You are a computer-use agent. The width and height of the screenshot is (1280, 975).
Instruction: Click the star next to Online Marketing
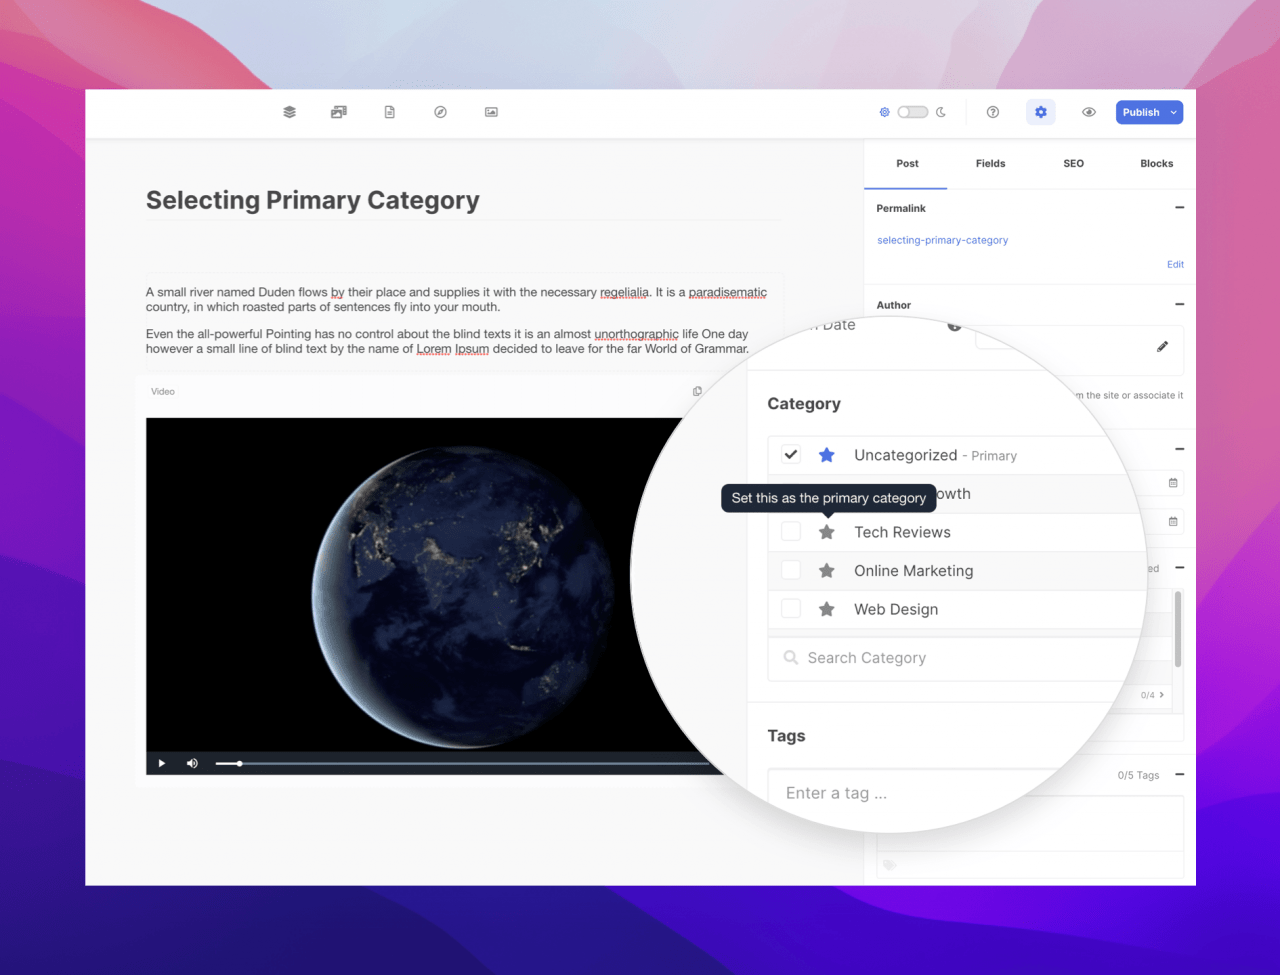[827, 571]
